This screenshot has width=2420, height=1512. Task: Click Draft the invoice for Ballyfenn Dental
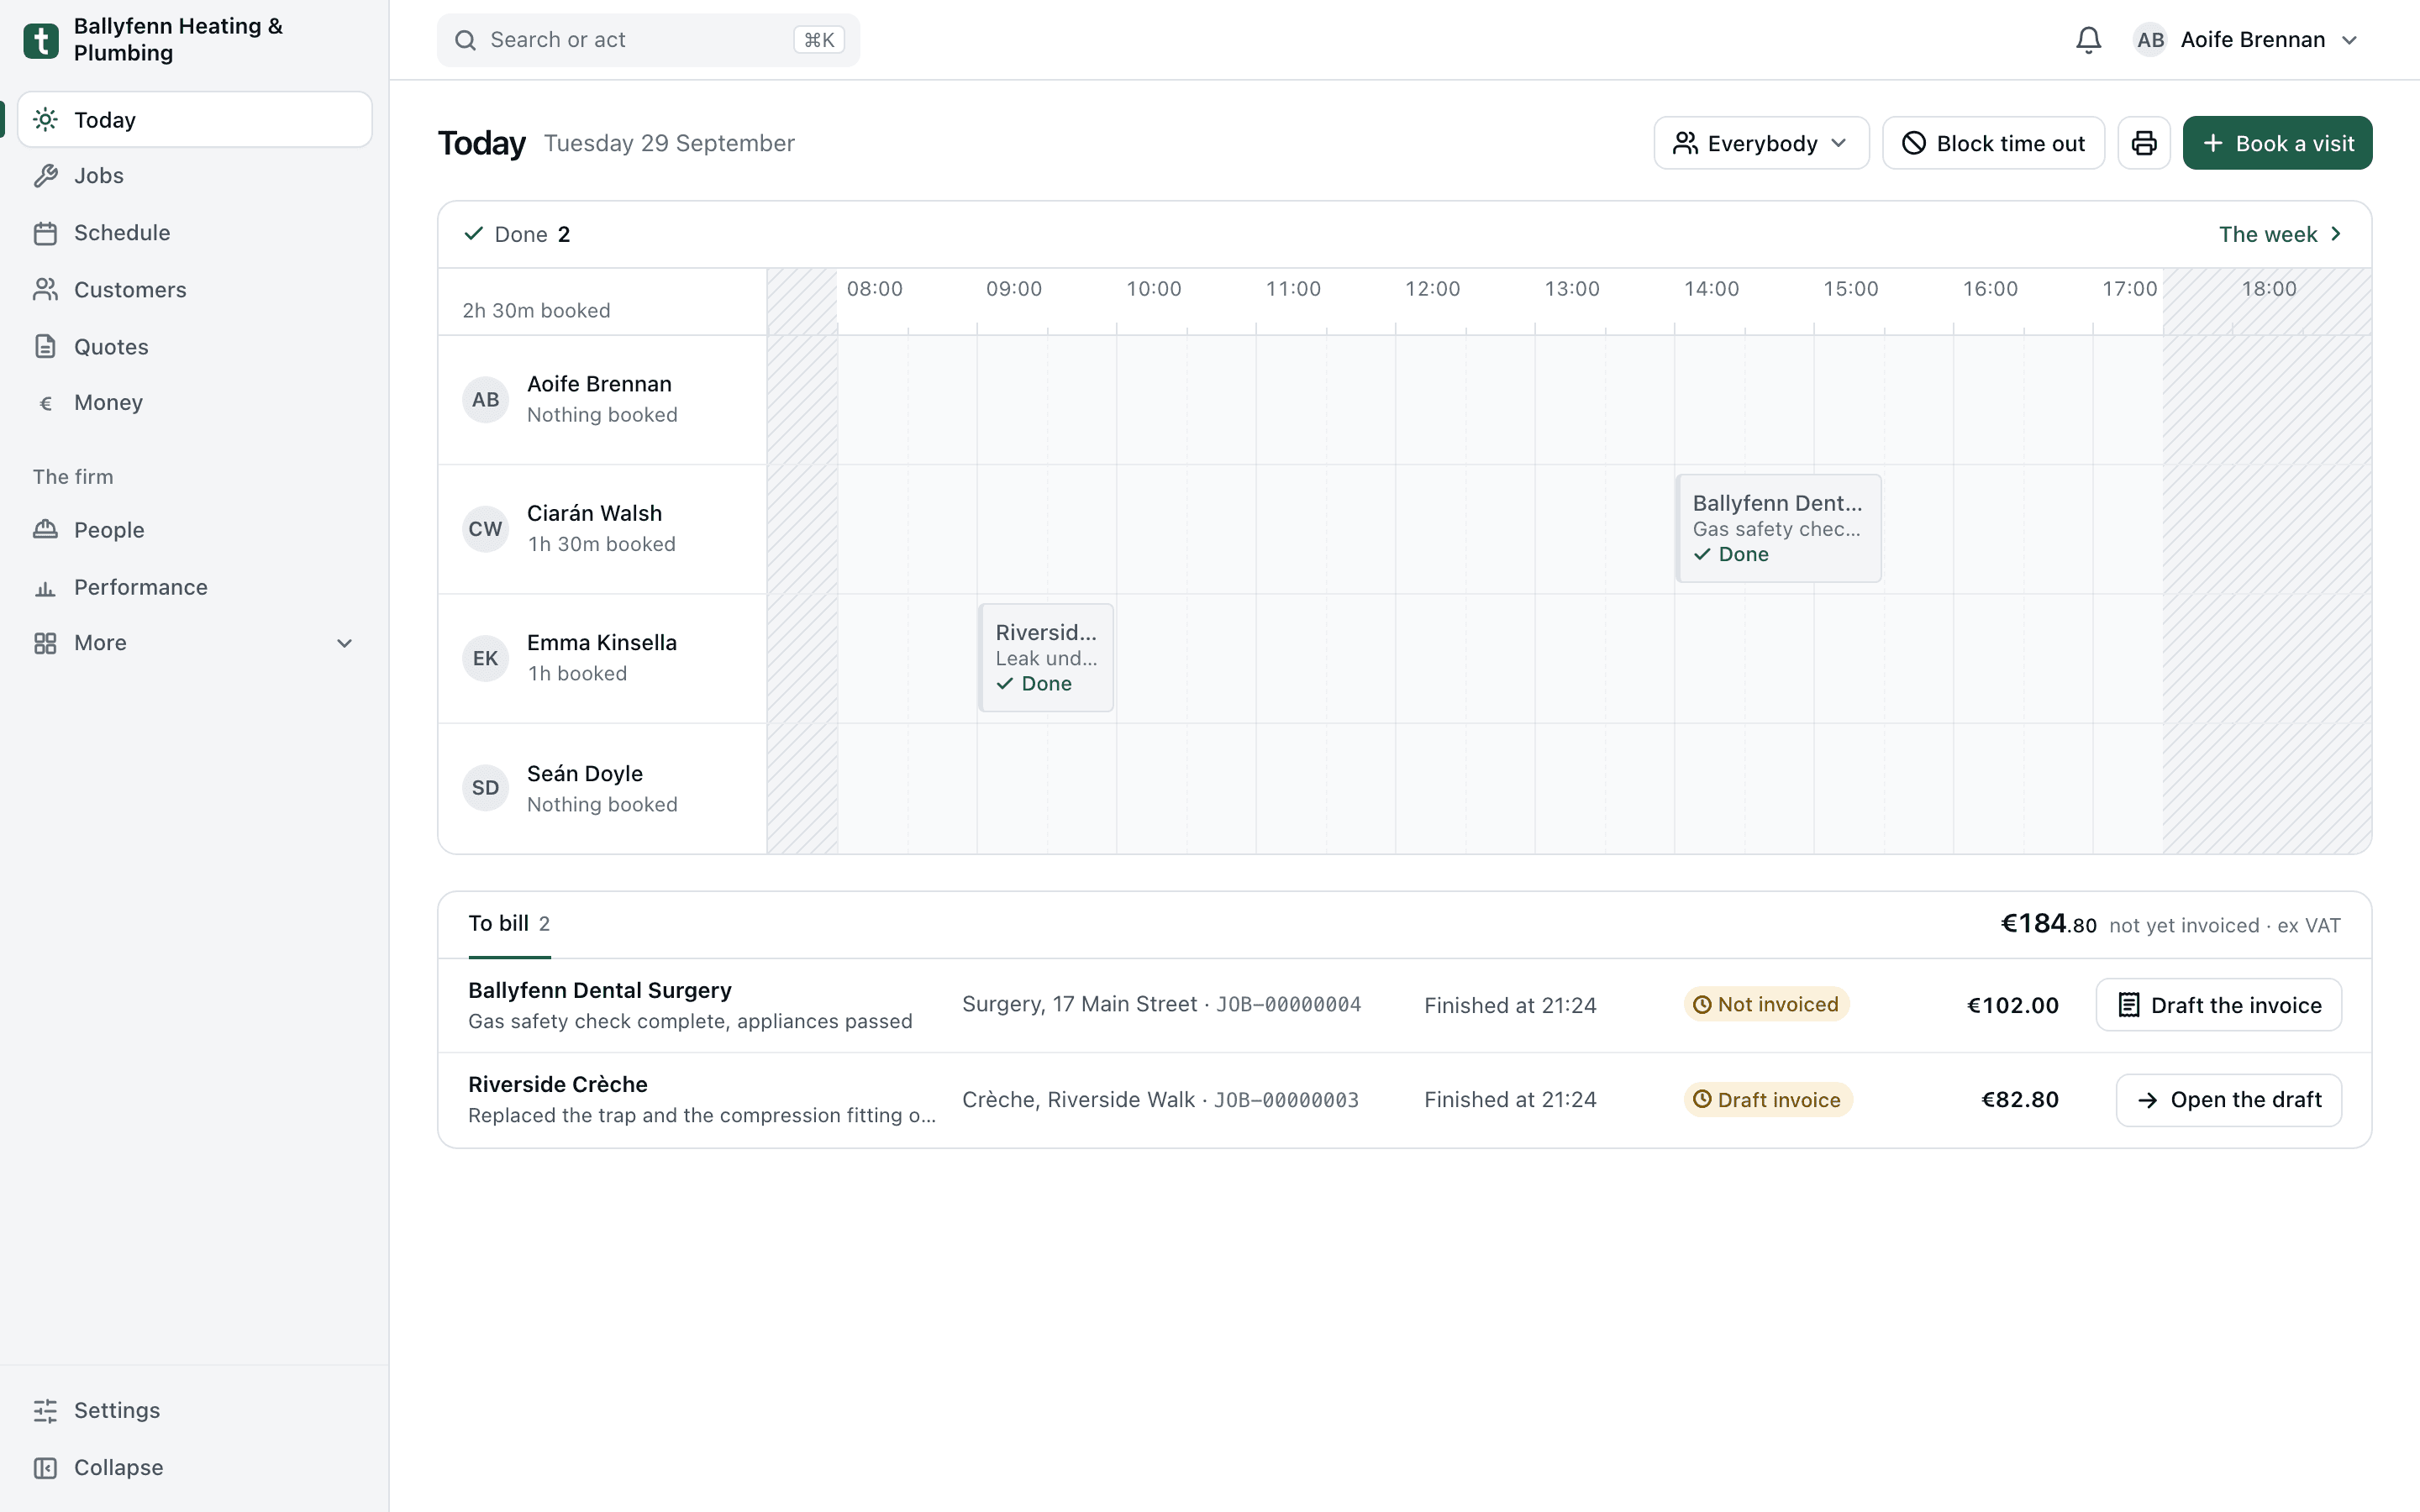coord(2218,1005)
